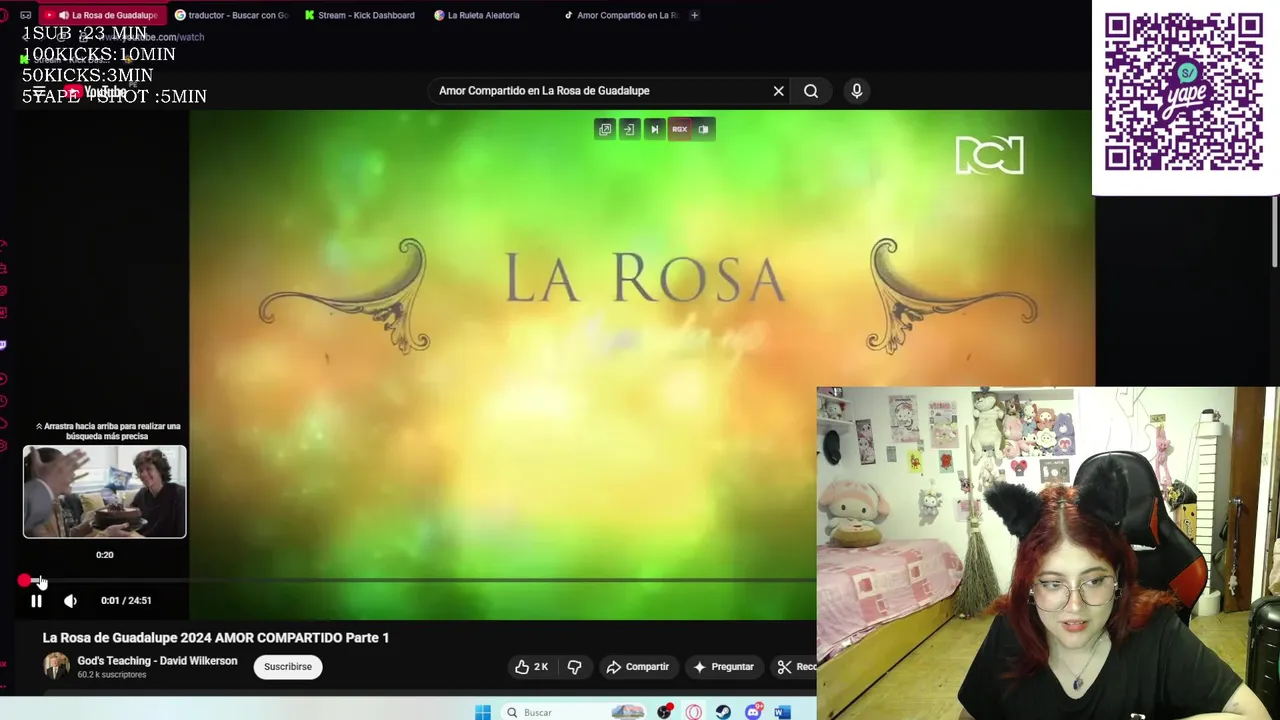The height and width of the screenshot is (720, 1280).
Task: Switch to traductor Google search tab
Action: tap(232, 15)
